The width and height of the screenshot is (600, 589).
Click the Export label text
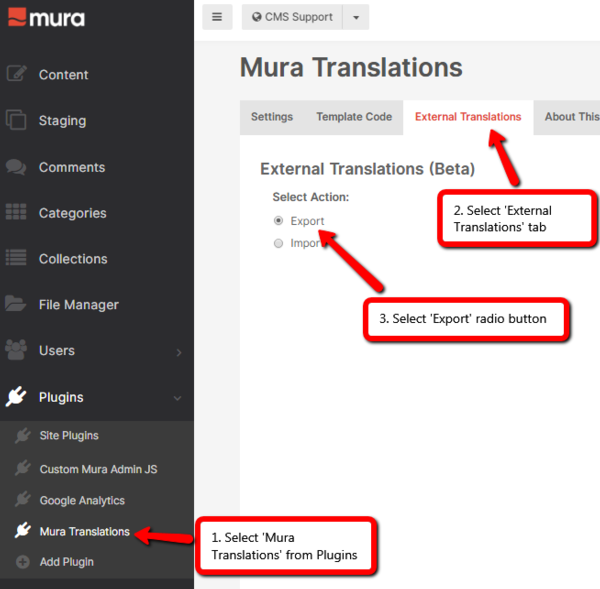(307, 221)
